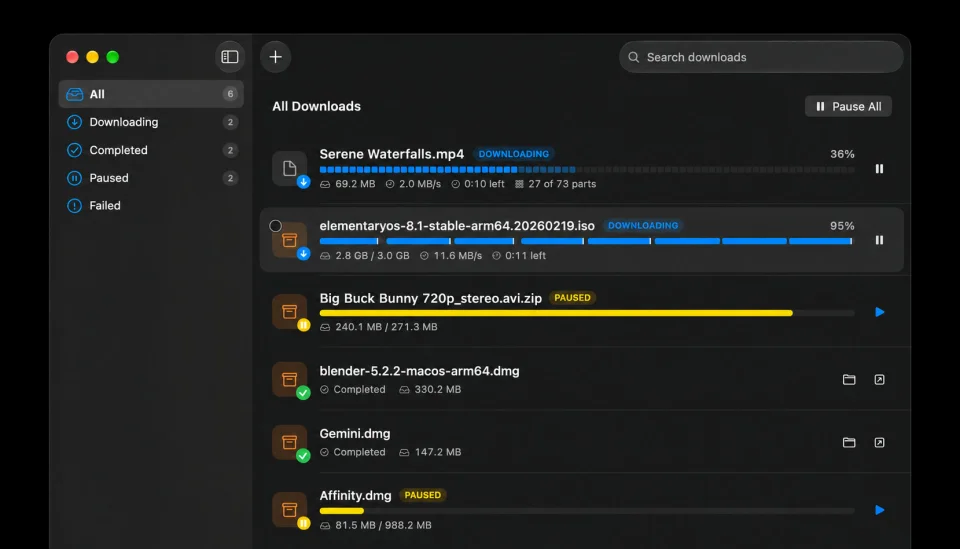The image size is (960, 549).
Task: Click the 2.0 MB/s speed label
Action: tap(420, 184)
